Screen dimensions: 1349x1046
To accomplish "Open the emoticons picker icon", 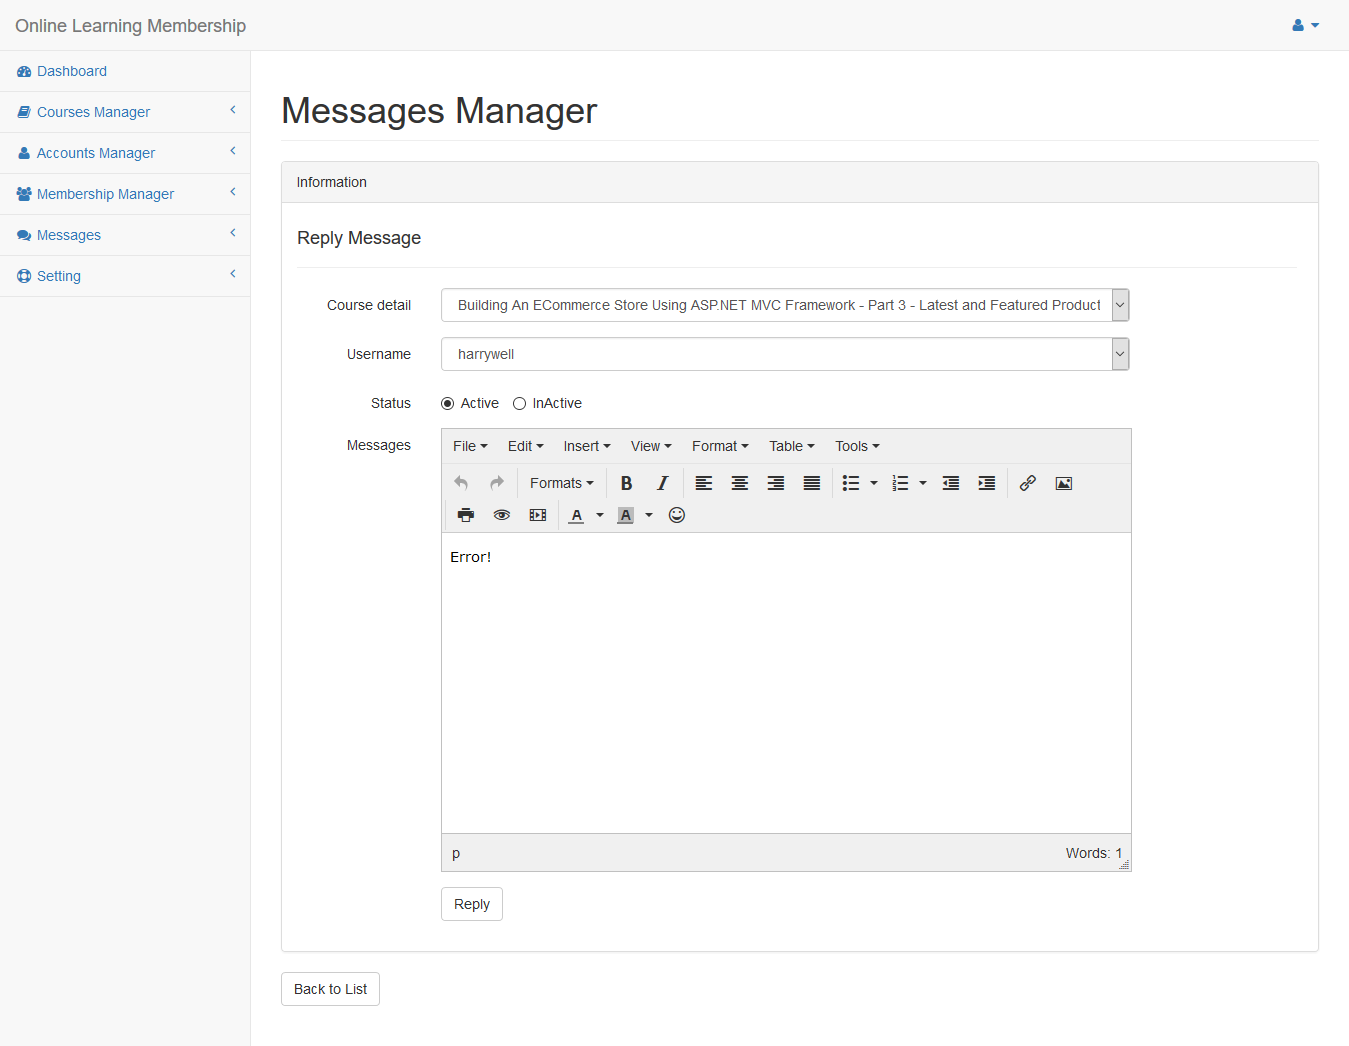I will pyautogui.click(x=677, y=515).
